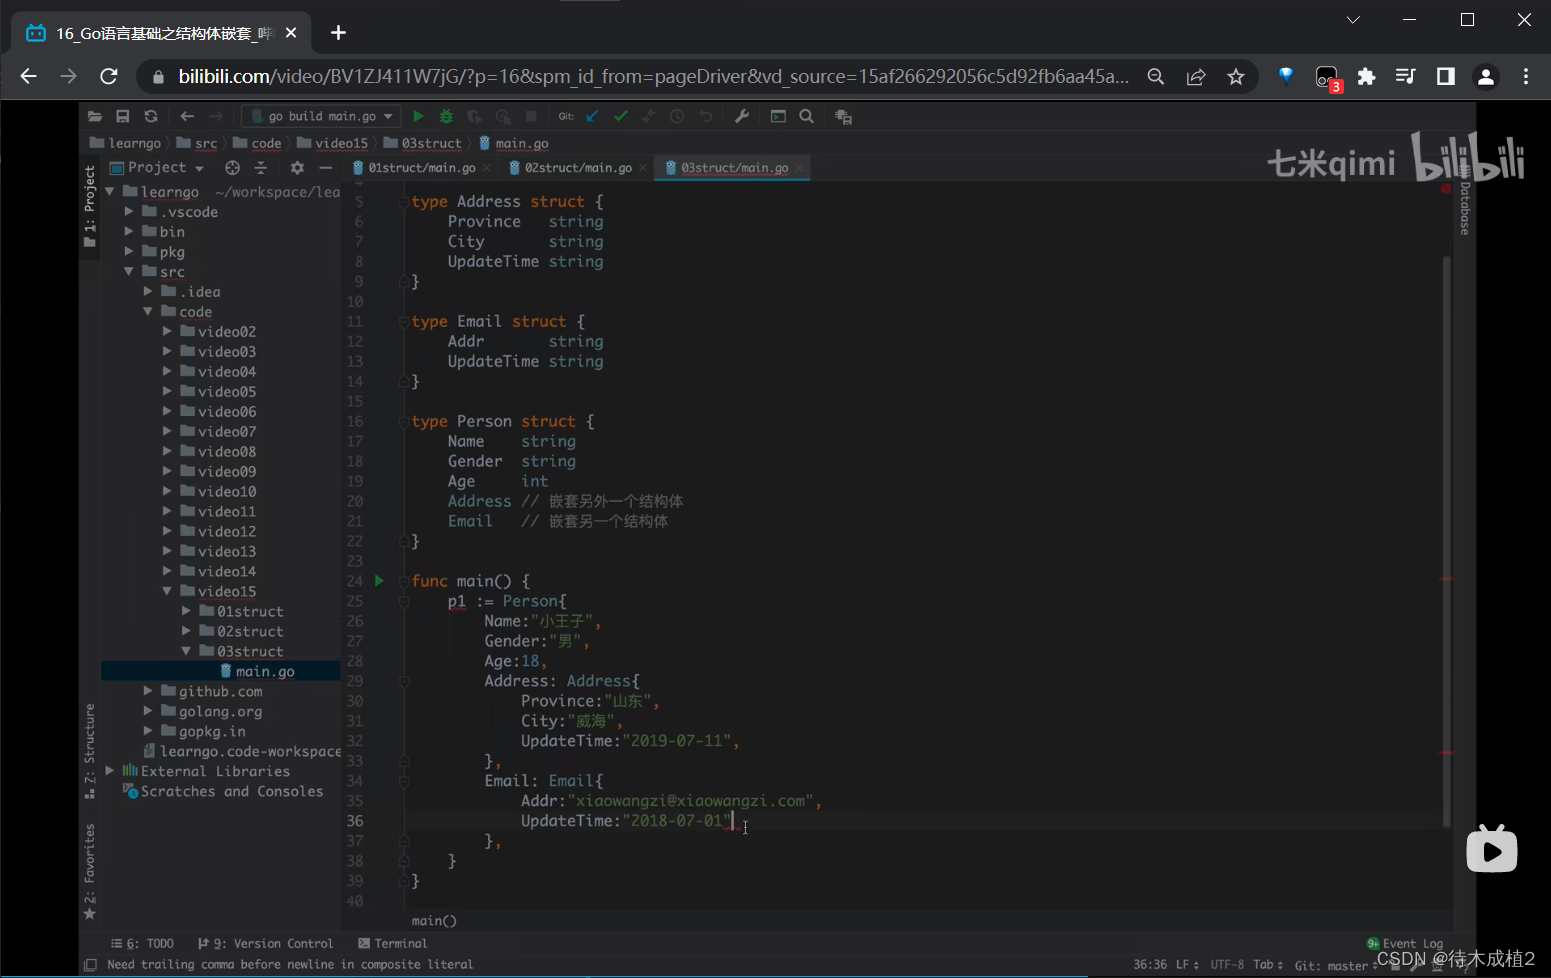Toggle the 6: TODO tool window

point(142,944)
